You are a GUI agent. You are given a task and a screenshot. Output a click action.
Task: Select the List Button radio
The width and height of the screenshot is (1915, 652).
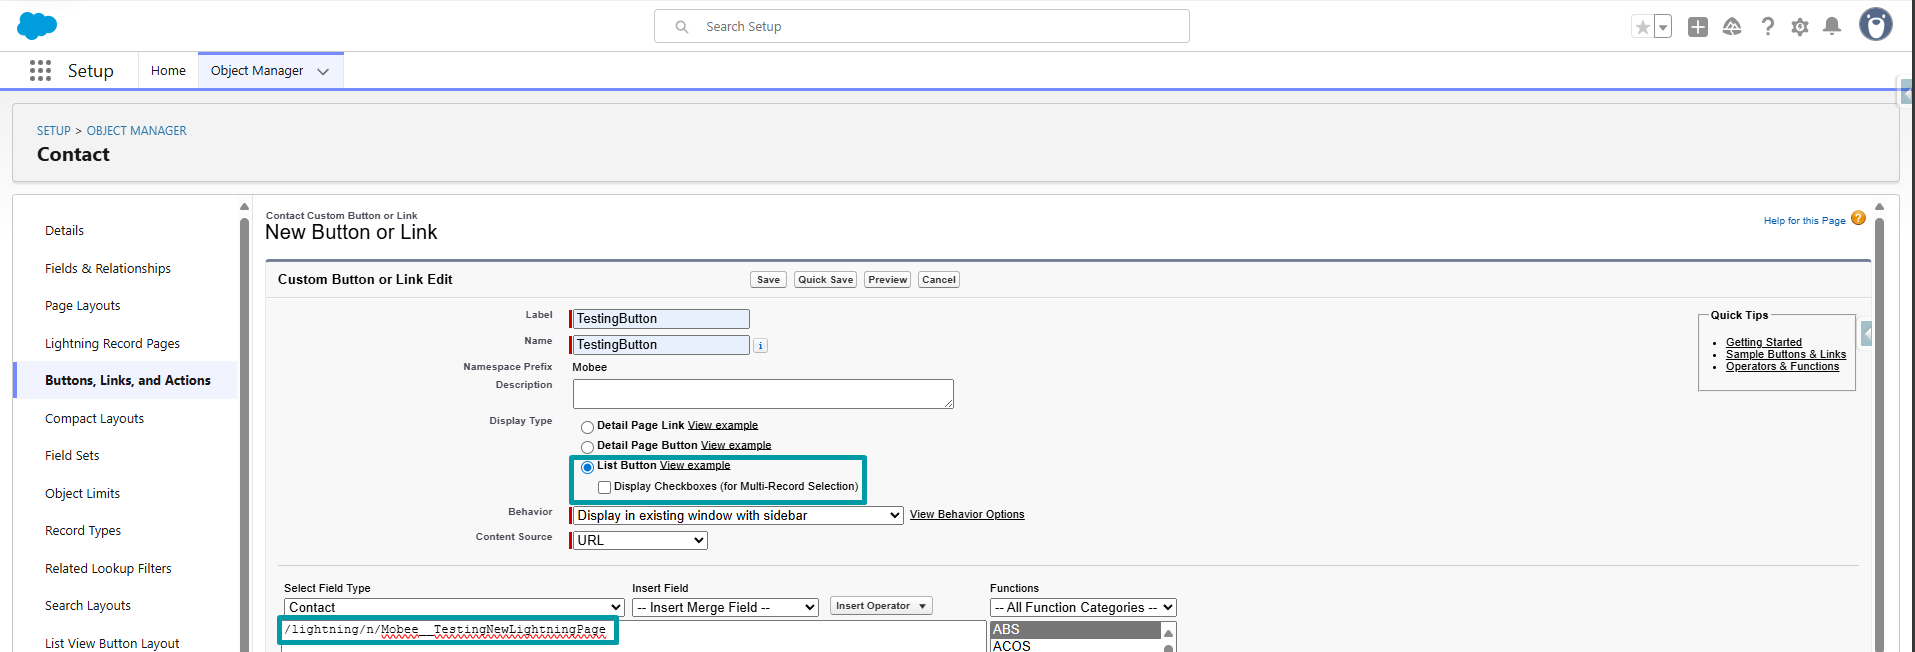click(588, 467)
